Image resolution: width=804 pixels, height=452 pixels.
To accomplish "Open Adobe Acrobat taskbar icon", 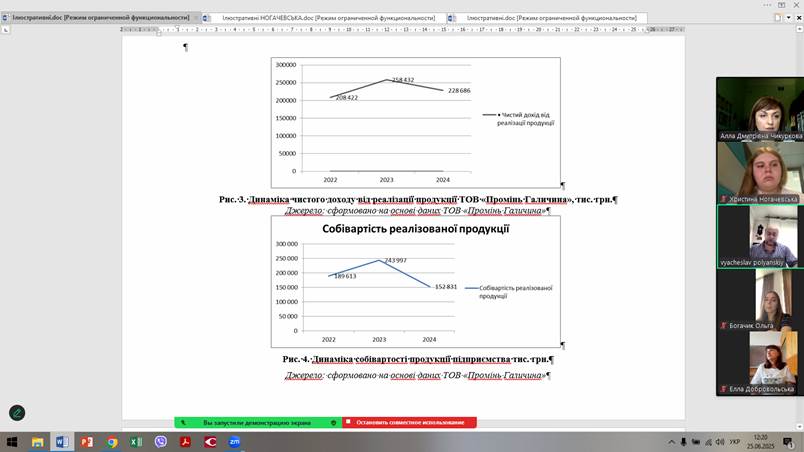I will 185,441.
